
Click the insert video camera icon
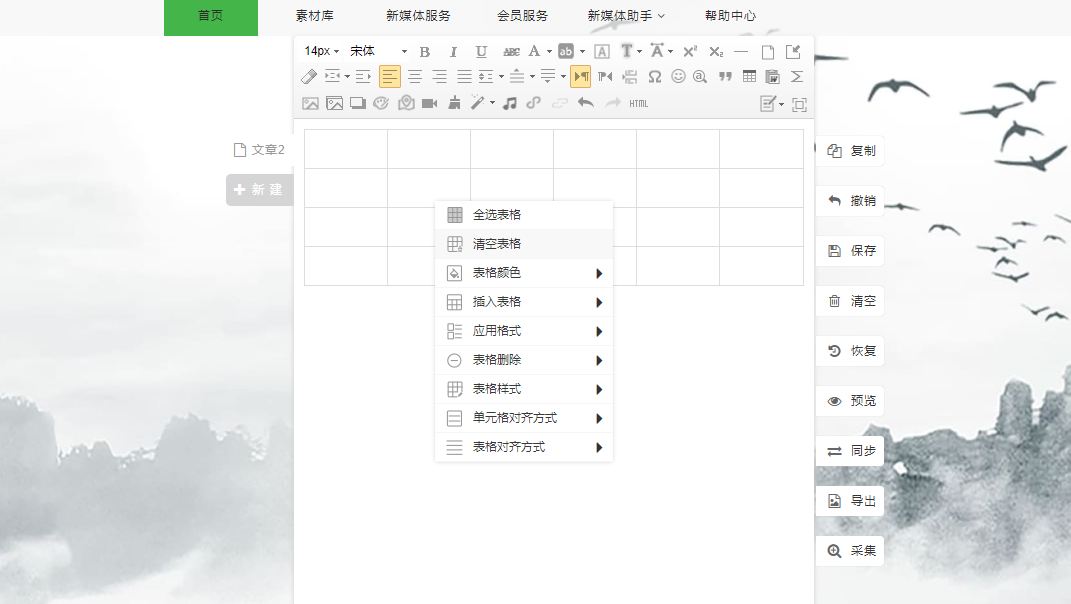(430, 103)
